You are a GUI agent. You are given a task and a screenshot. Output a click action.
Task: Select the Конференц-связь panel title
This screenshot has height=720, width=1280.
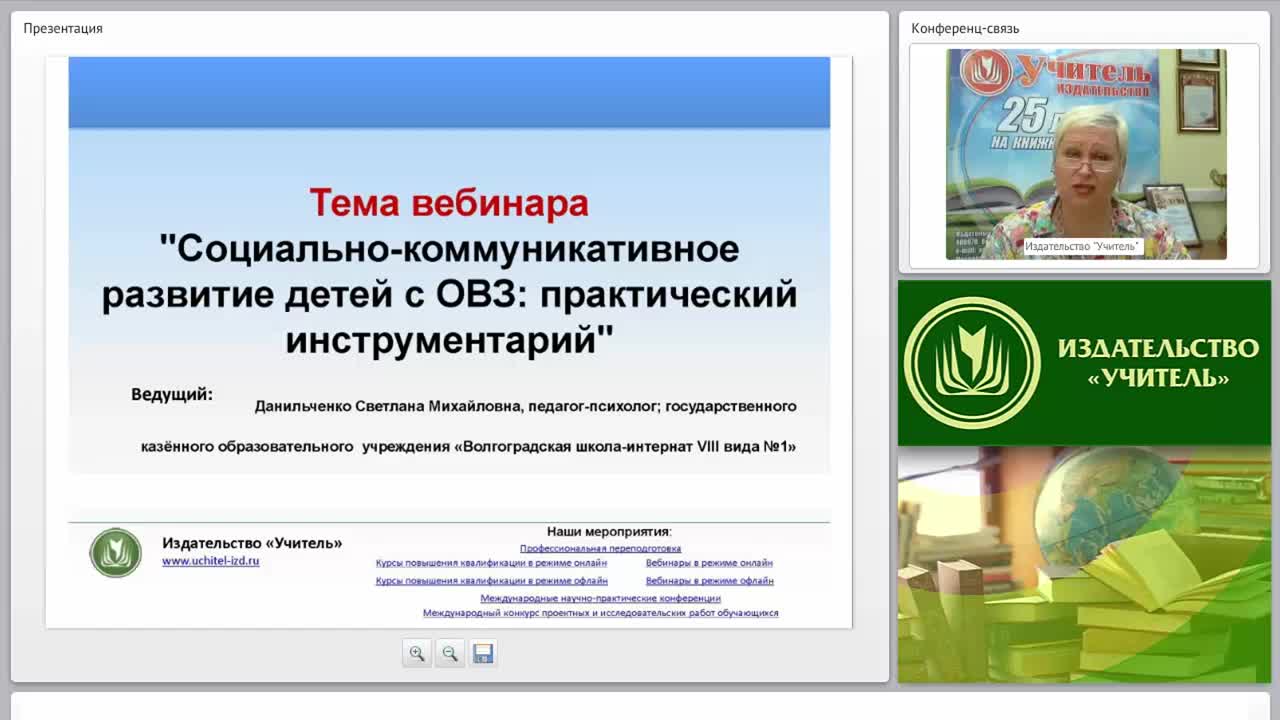coord(965,28)
